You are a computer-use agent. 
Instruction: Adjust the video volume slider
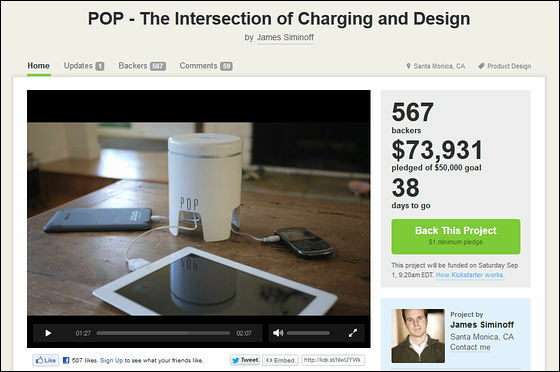click(x=308, y=333)
